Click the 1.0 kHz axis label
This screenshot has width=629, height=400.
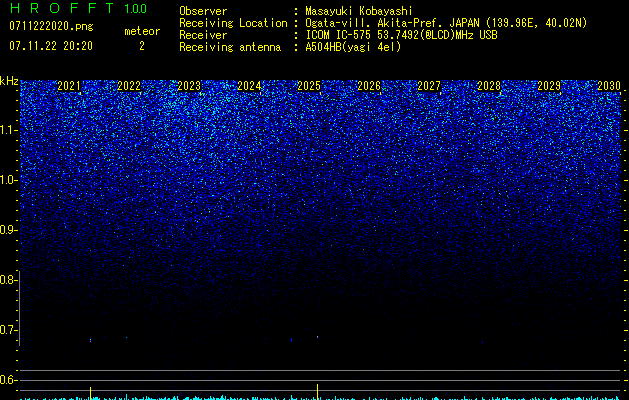pos(8,180)
